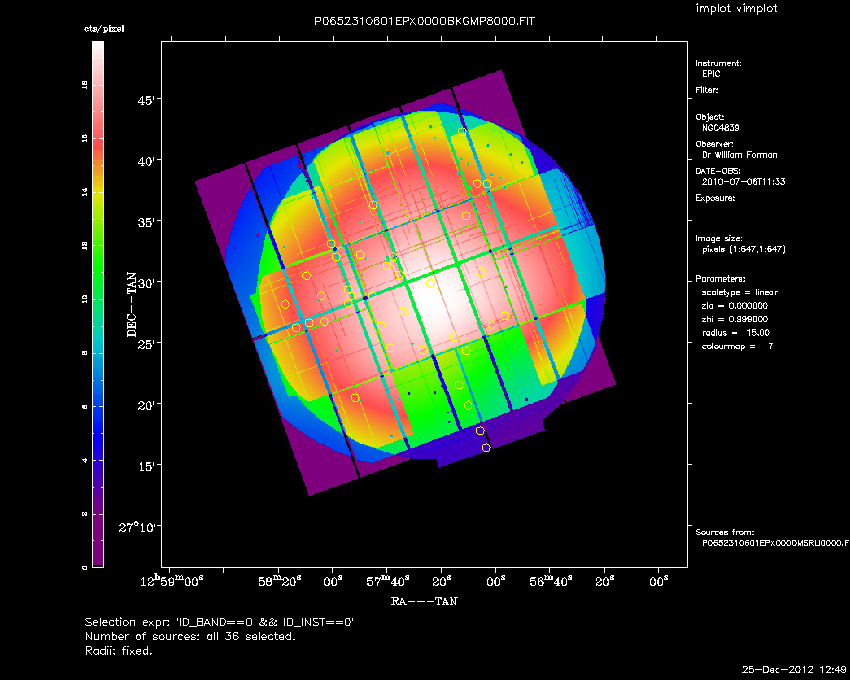Screen dimensions: 850x680
Task: Click the 58m20s right ascension label
Action: point(279,581)
